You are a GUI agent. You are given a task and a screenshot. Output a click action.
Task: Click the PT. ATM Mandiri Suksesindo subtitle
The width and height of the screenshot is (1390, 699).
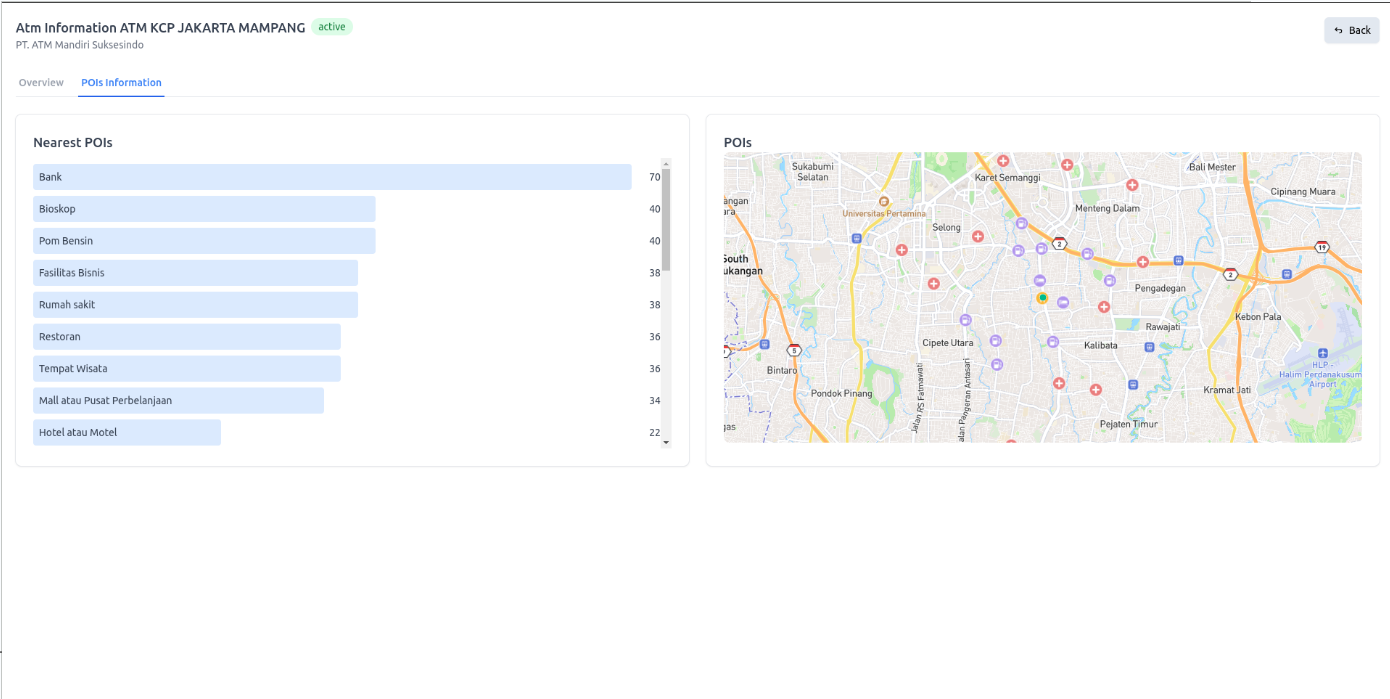coord(80,45)
